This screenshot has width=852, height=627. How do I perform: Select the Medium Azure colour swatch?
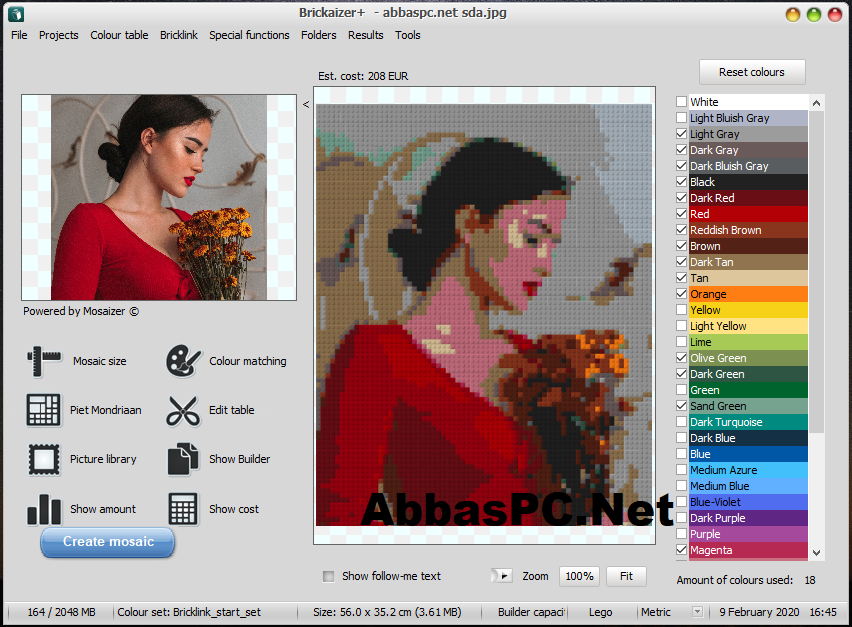pyautogui.click(x=748, y=470)
